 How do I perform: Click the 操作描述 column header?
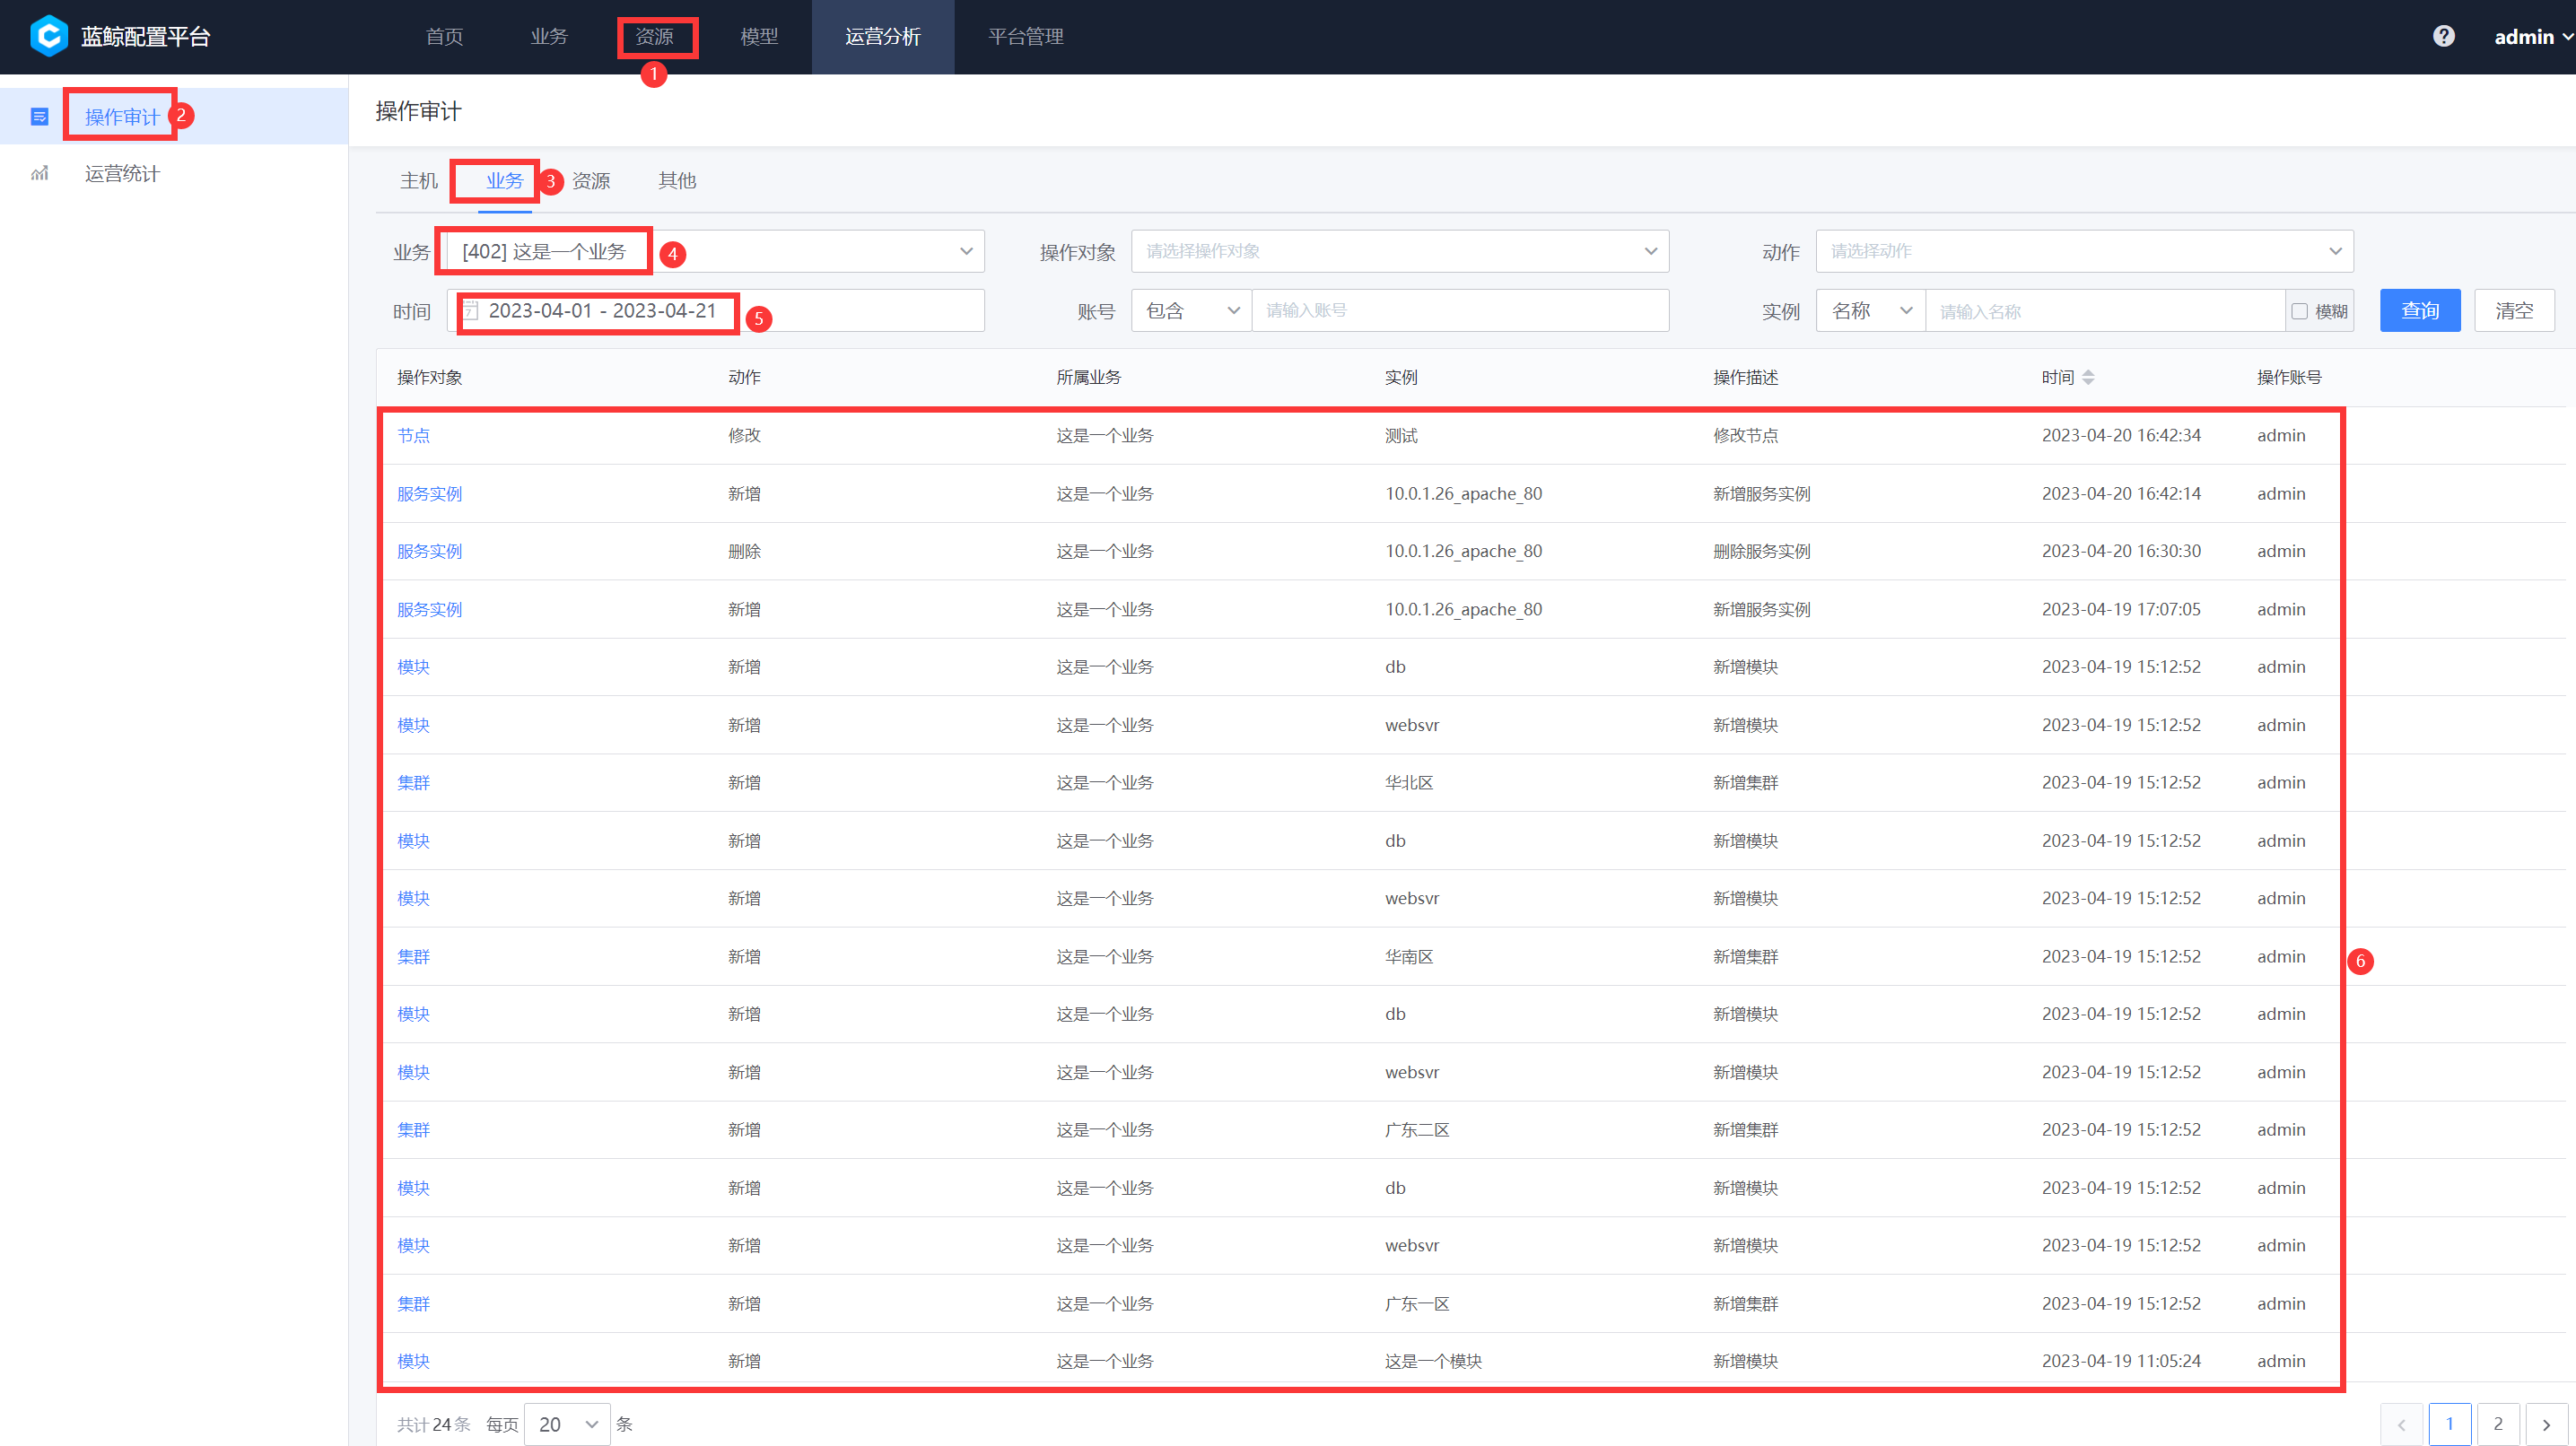pos(1745,378)
